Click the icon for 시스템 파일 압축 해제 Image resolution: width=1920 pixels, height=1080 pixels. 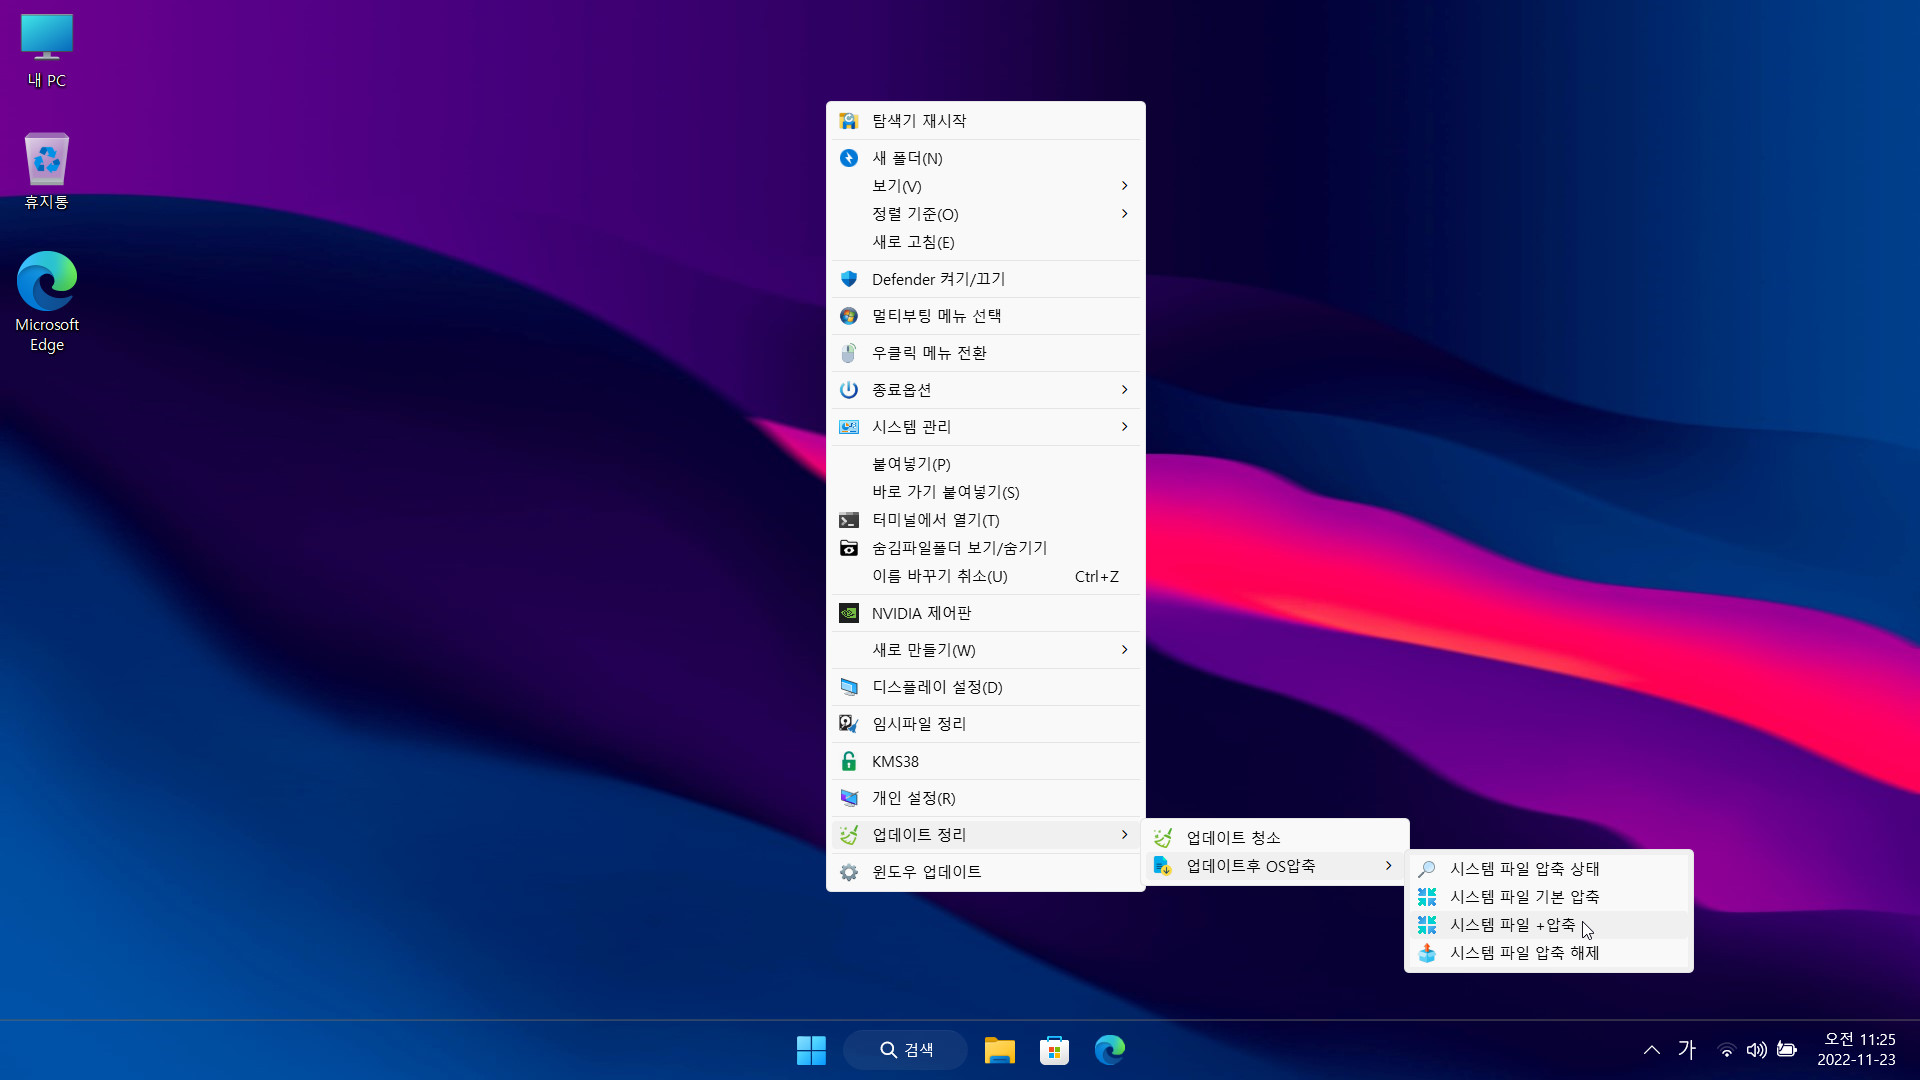[x=1427, y=953]
